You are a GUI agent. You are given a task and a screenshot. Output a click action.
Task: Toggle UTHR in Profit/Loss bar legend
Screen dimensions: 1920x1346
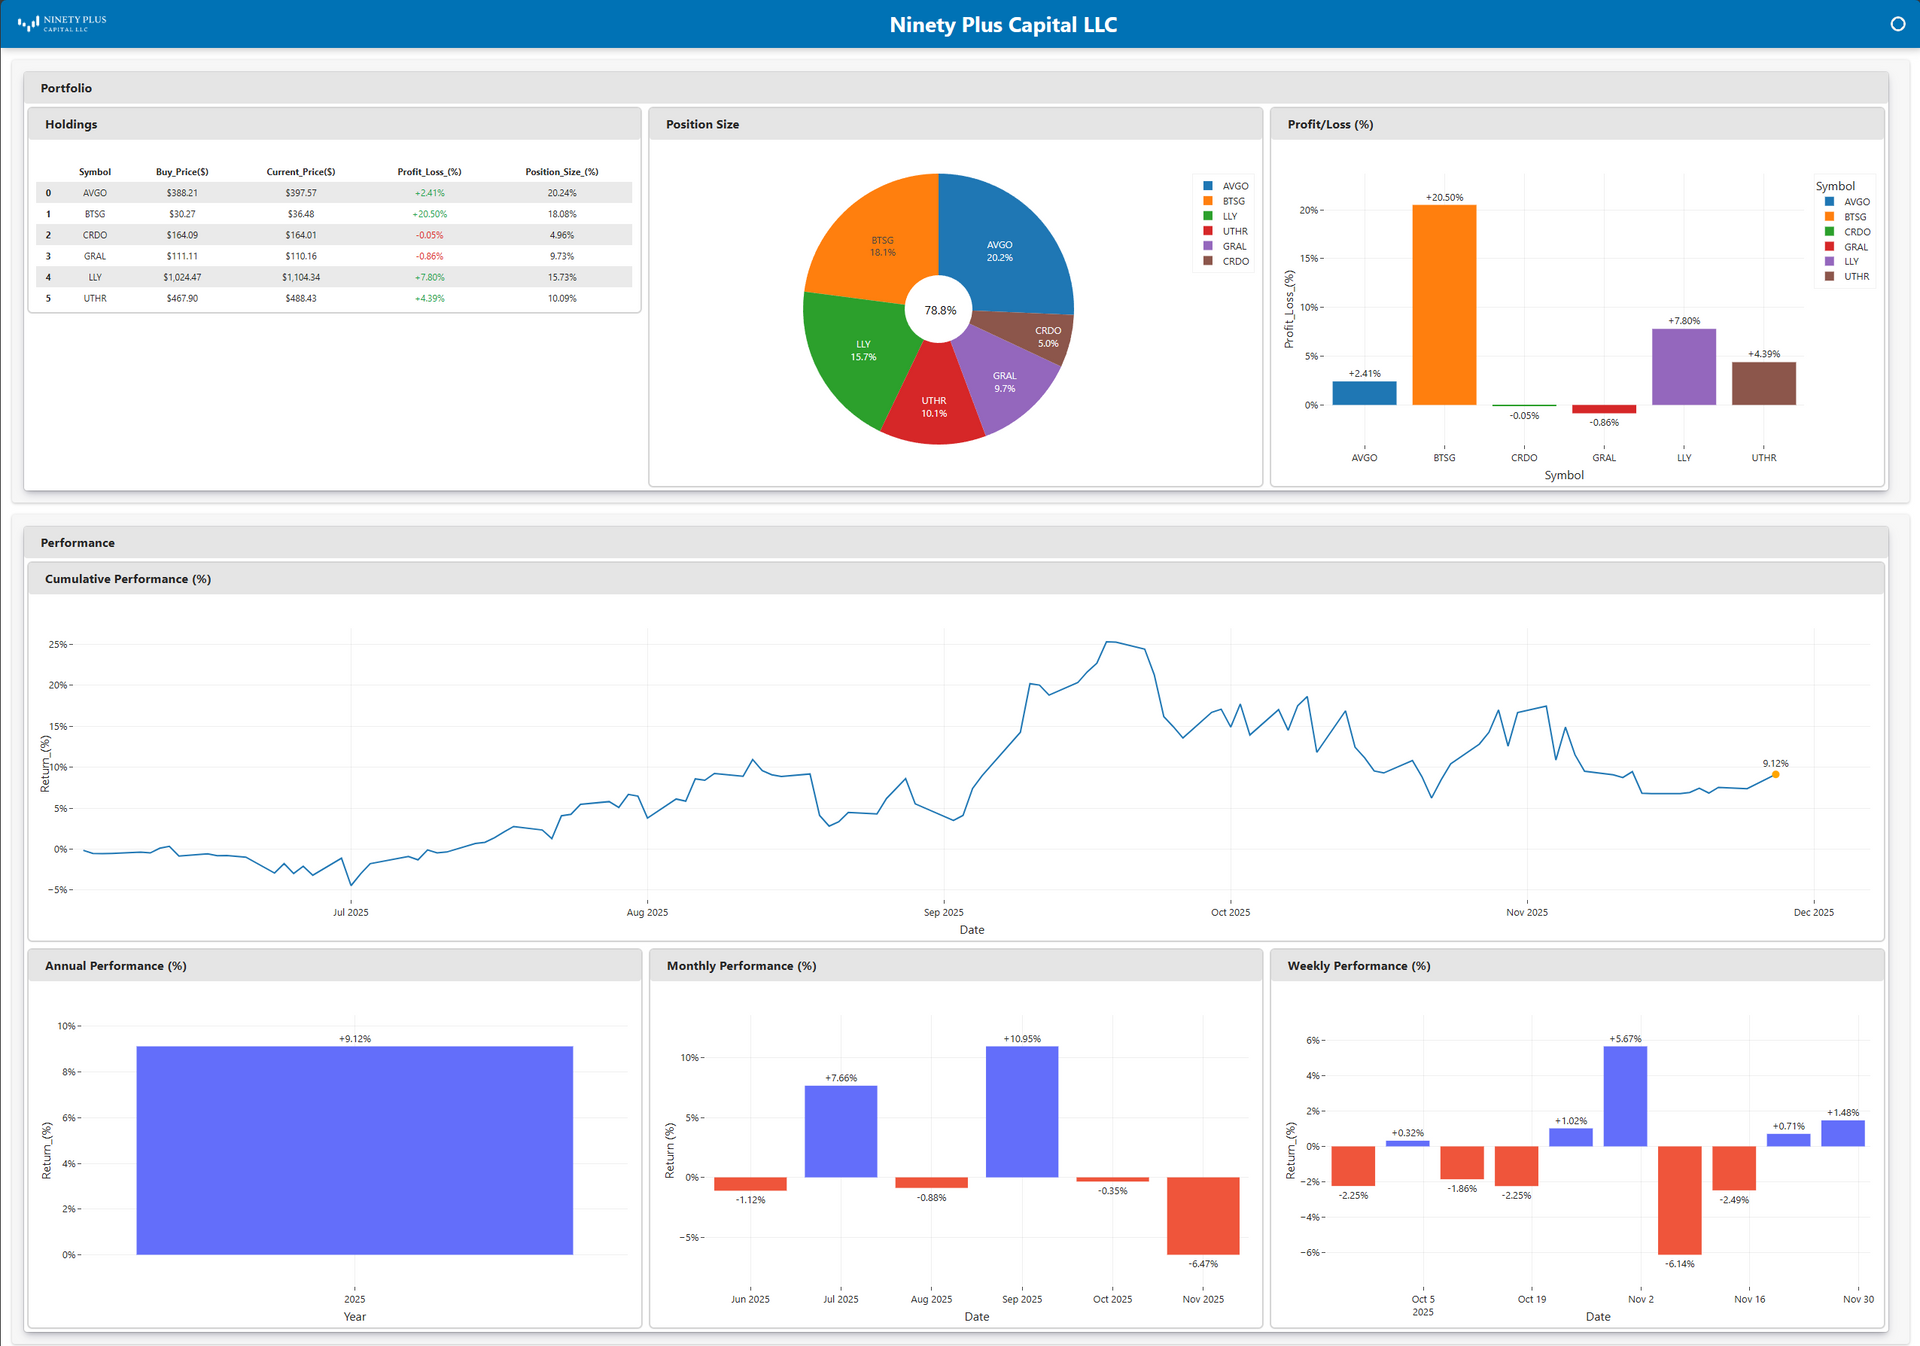click(1856, 277)
